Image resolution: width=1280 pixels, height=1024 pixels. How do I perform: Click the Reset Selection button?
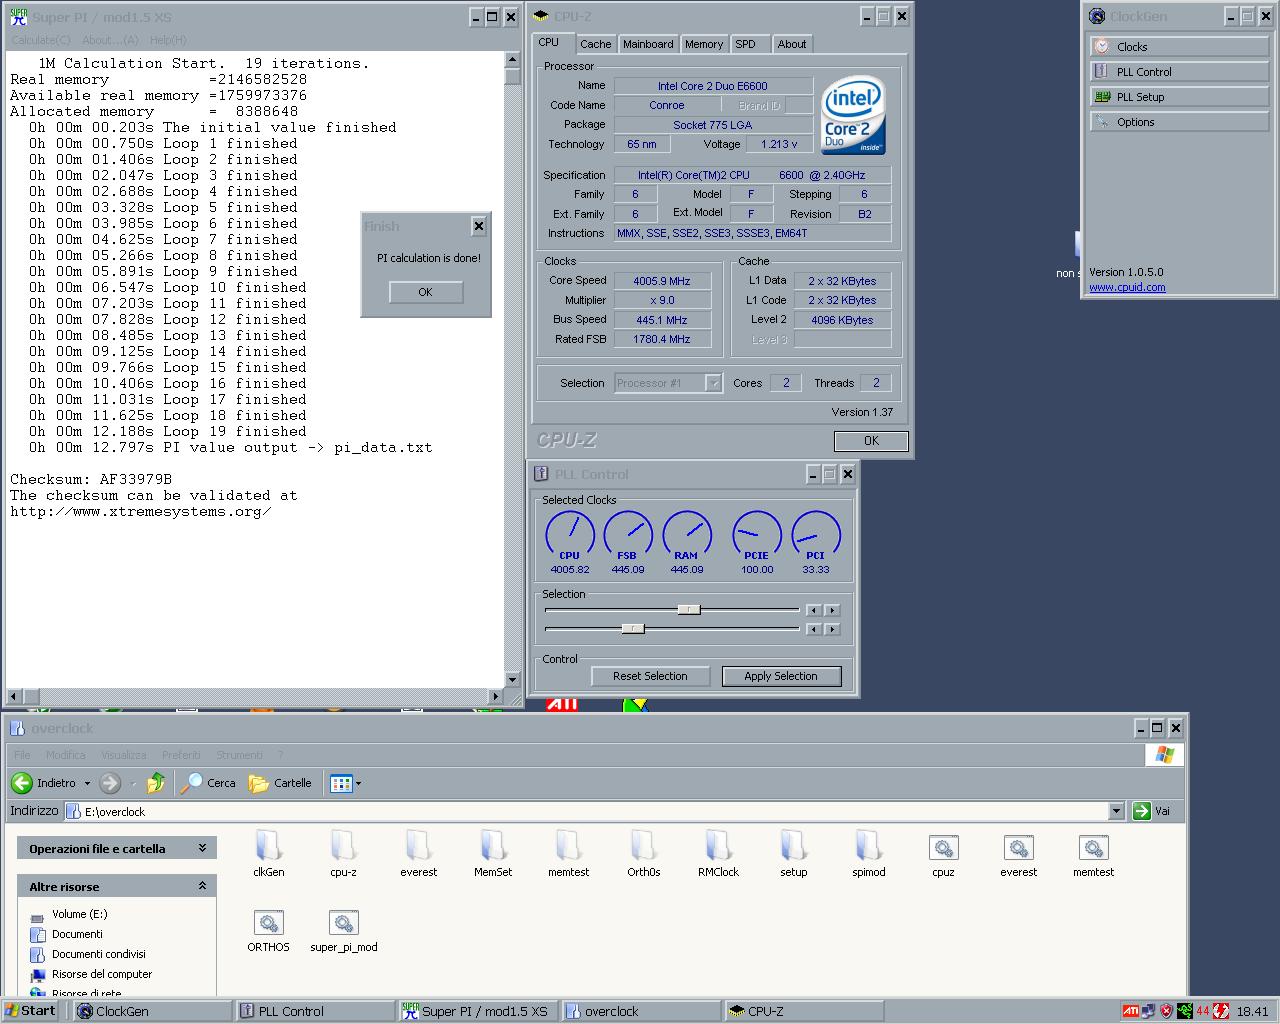coord(650,676)
